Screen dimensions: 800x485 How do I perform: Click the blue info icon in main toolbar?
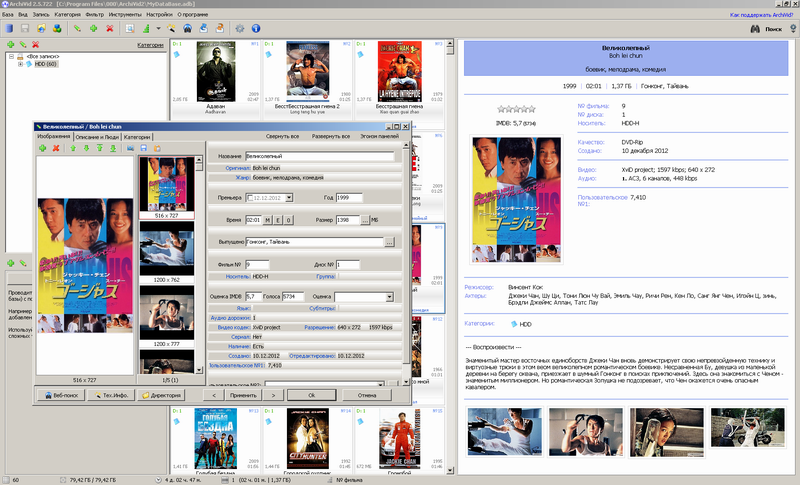click(x=256, y=29)
